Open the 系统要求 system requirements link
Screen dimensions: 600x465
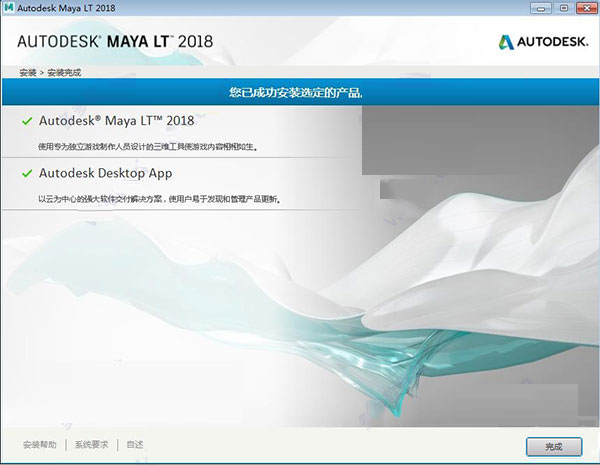[91, 445]
